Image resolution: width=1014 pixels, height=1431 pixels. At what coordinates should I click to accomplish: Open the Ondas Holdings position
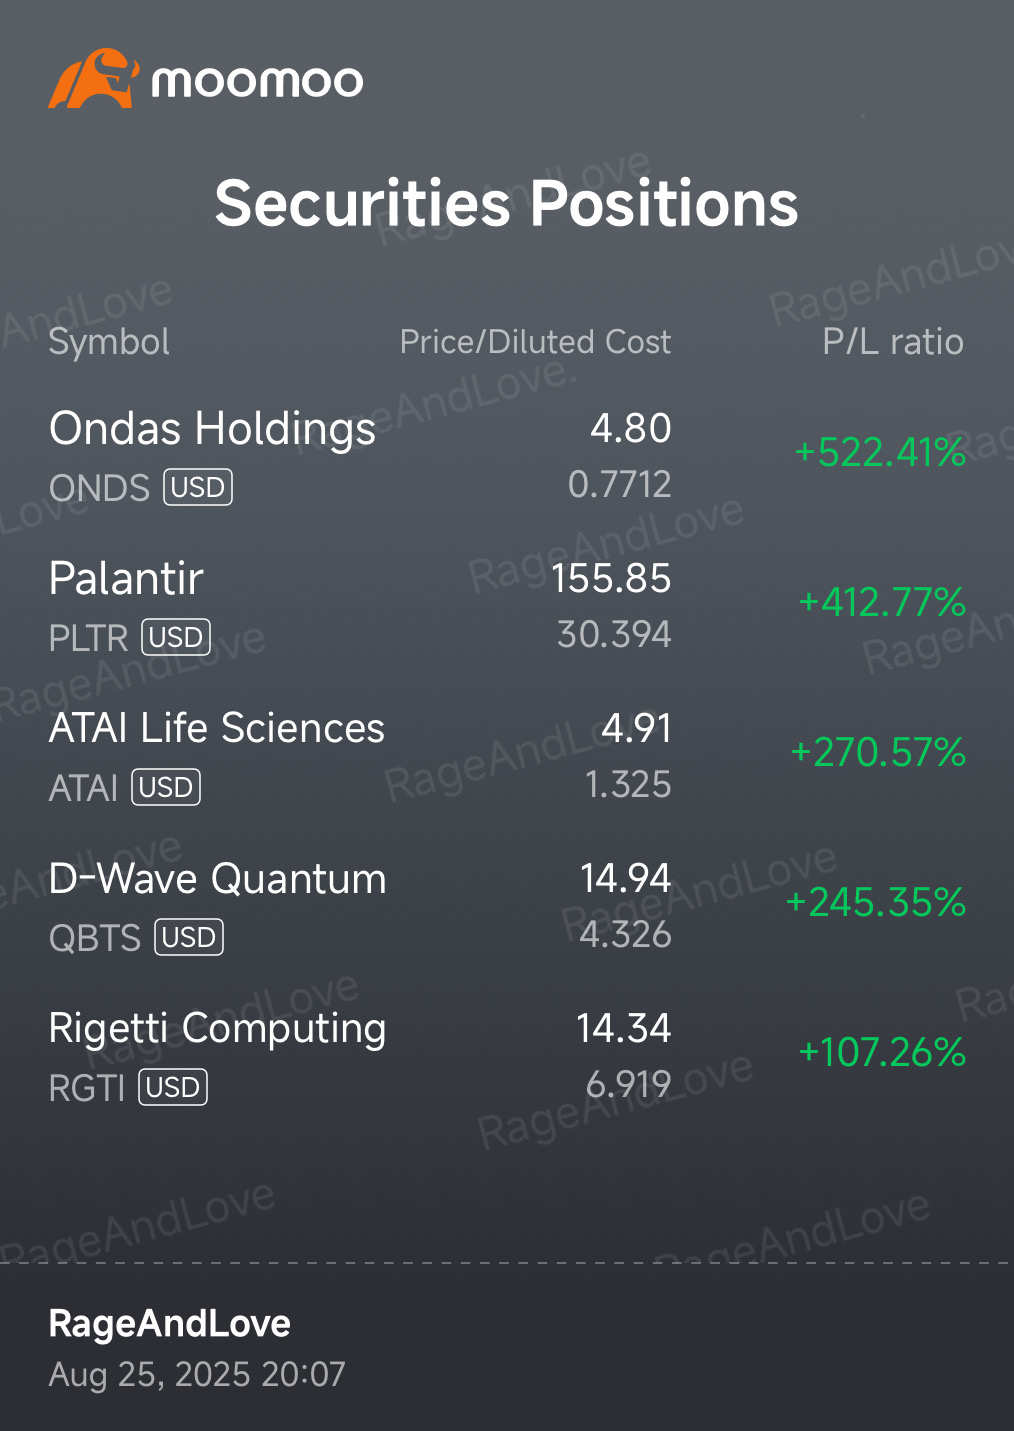tap(212, 429)
